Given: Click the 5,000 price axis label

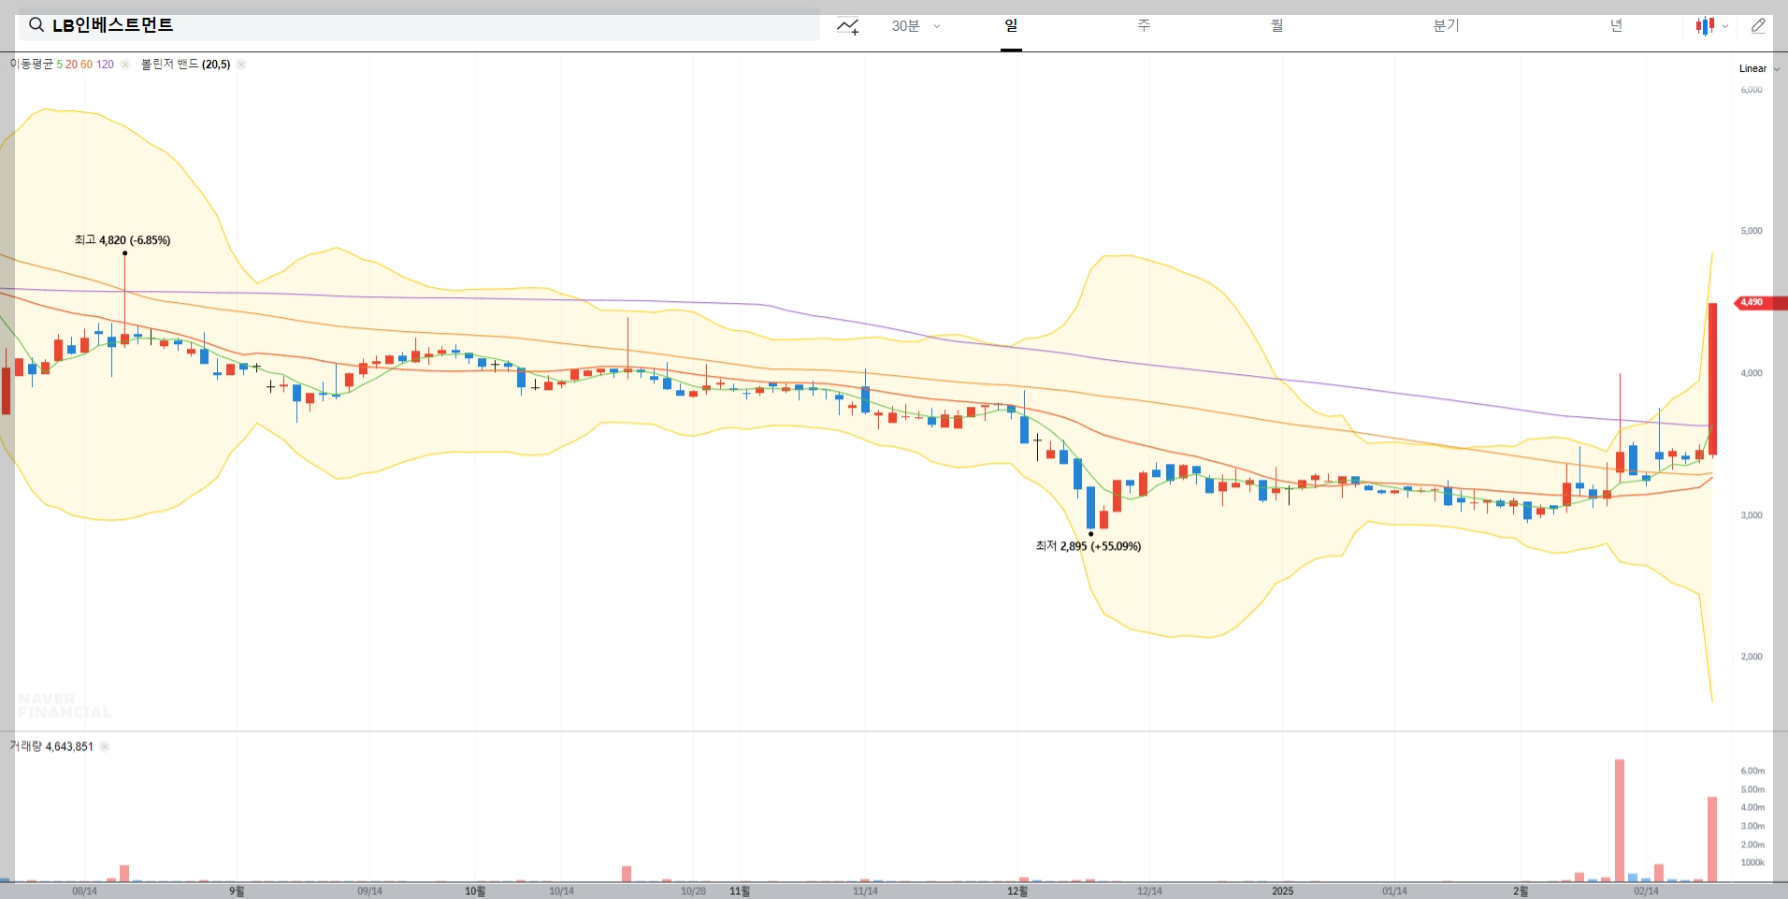Looking at the screenshot, I should (x=1751, y=231).
